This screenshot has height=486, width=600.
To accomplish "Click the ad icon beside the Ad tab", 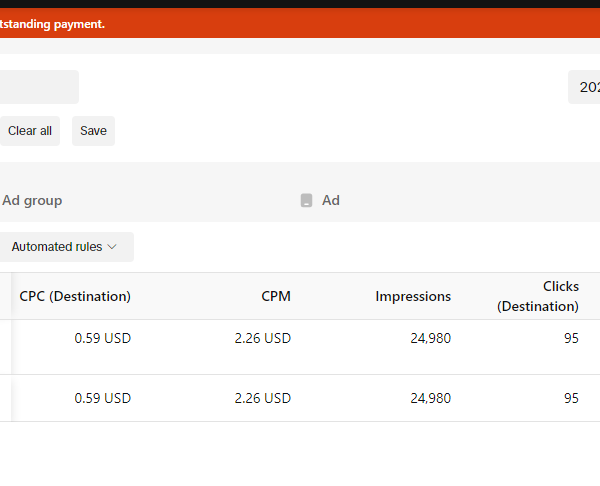I will (306, 200).
